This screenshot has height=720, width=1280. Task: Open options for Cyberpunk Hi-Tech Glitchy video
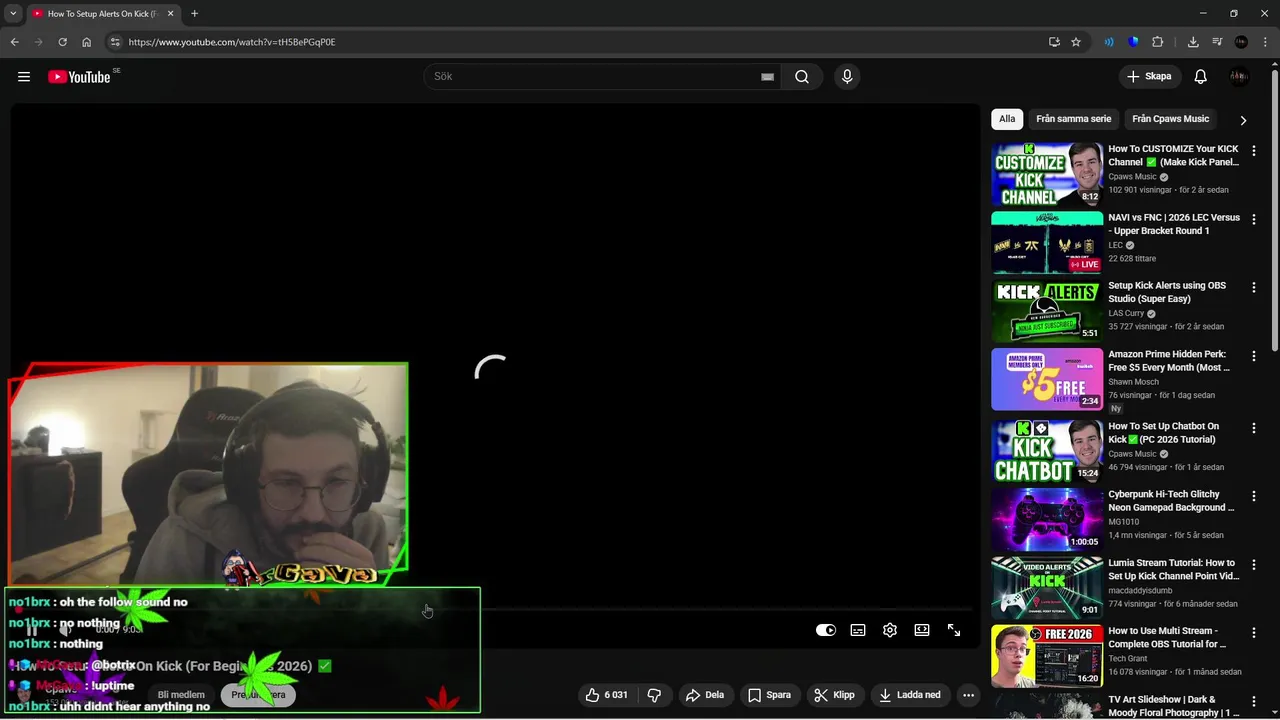1254,496
